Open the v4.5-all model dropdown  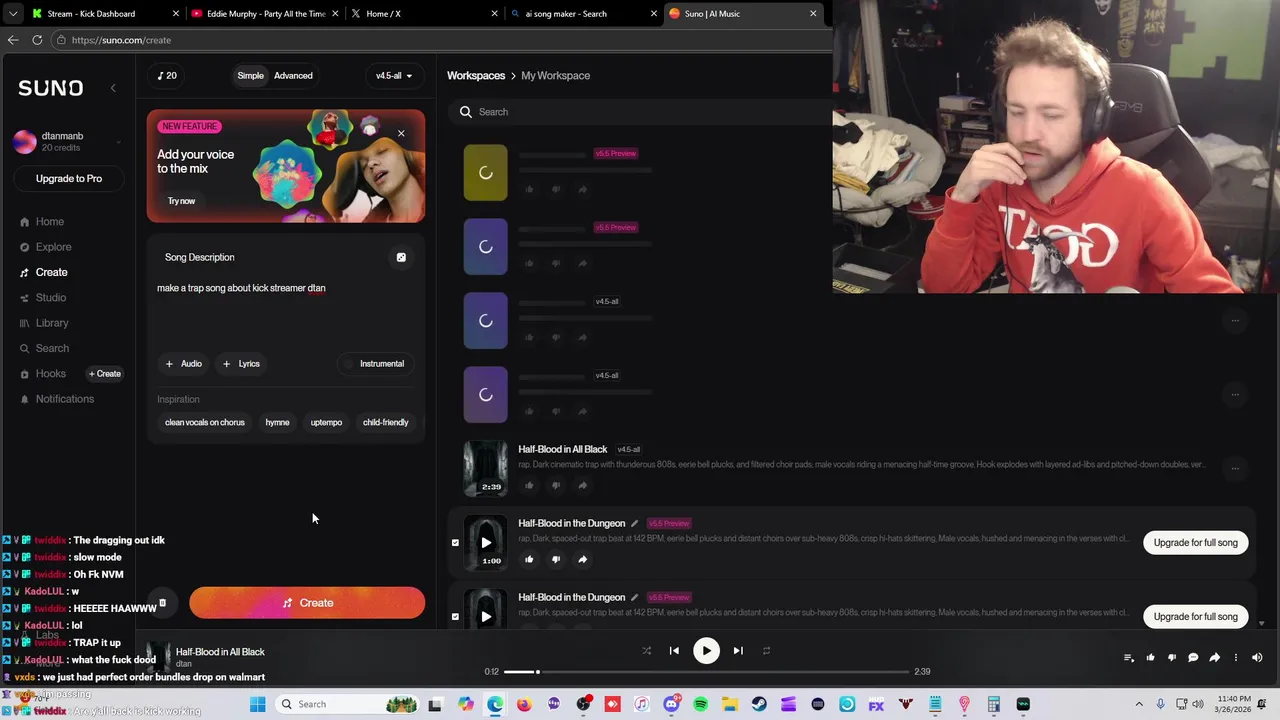[x=394, y=75]
